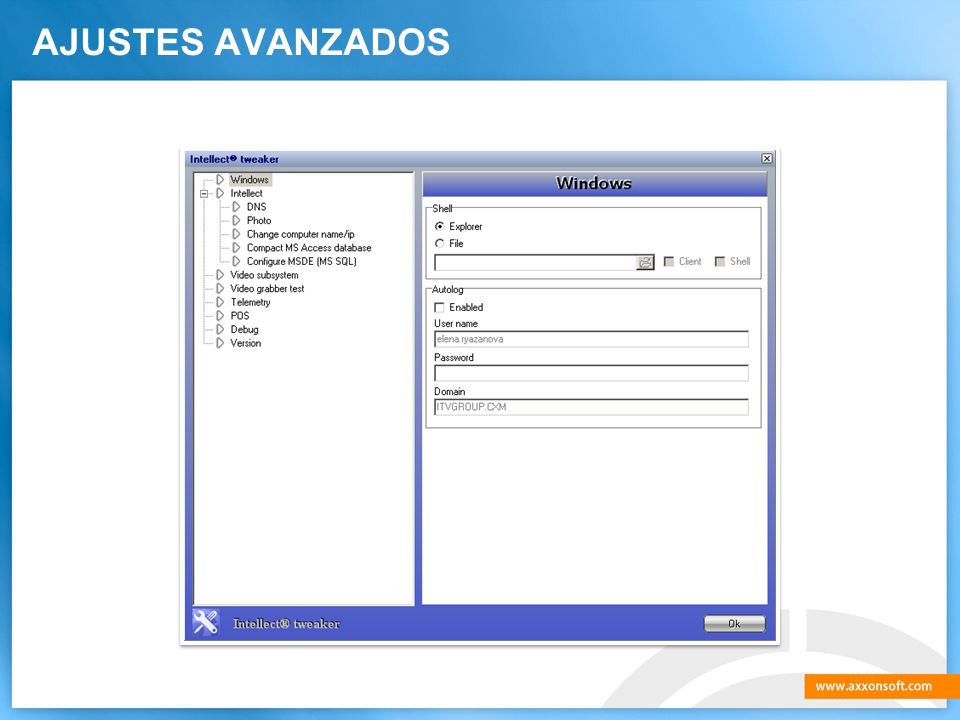Select Windows in the tree

(250, 179)
